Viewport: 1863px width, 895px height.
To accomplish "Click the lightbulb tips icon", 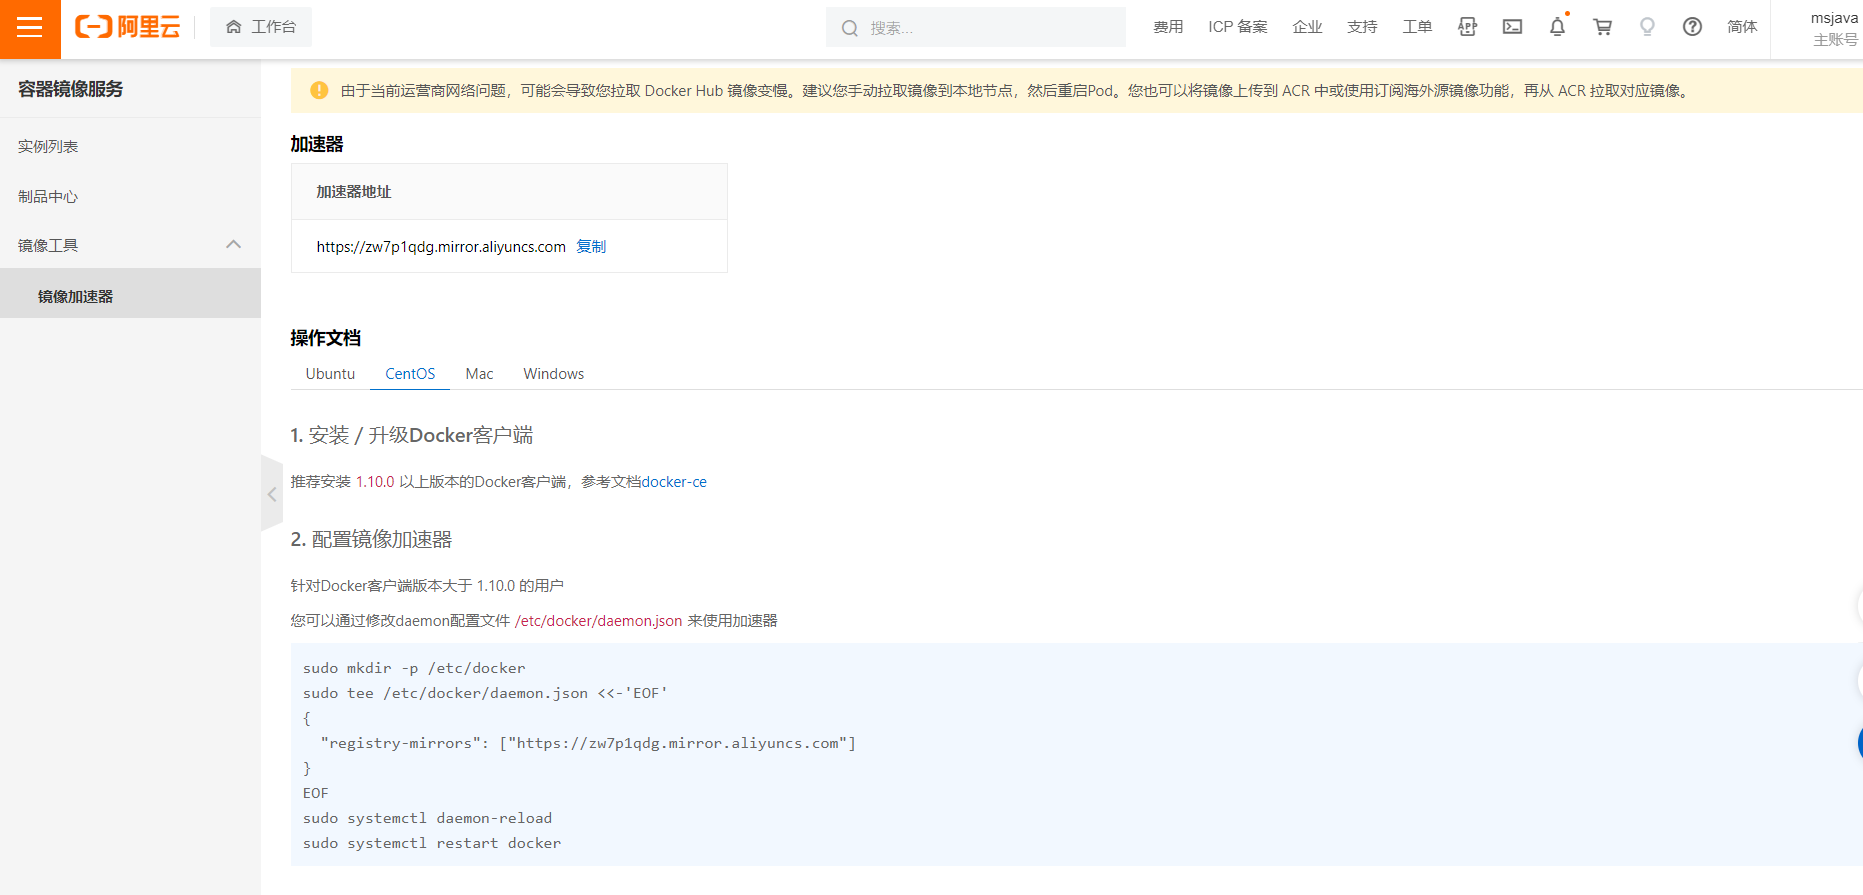I will tap(1647, 27).
